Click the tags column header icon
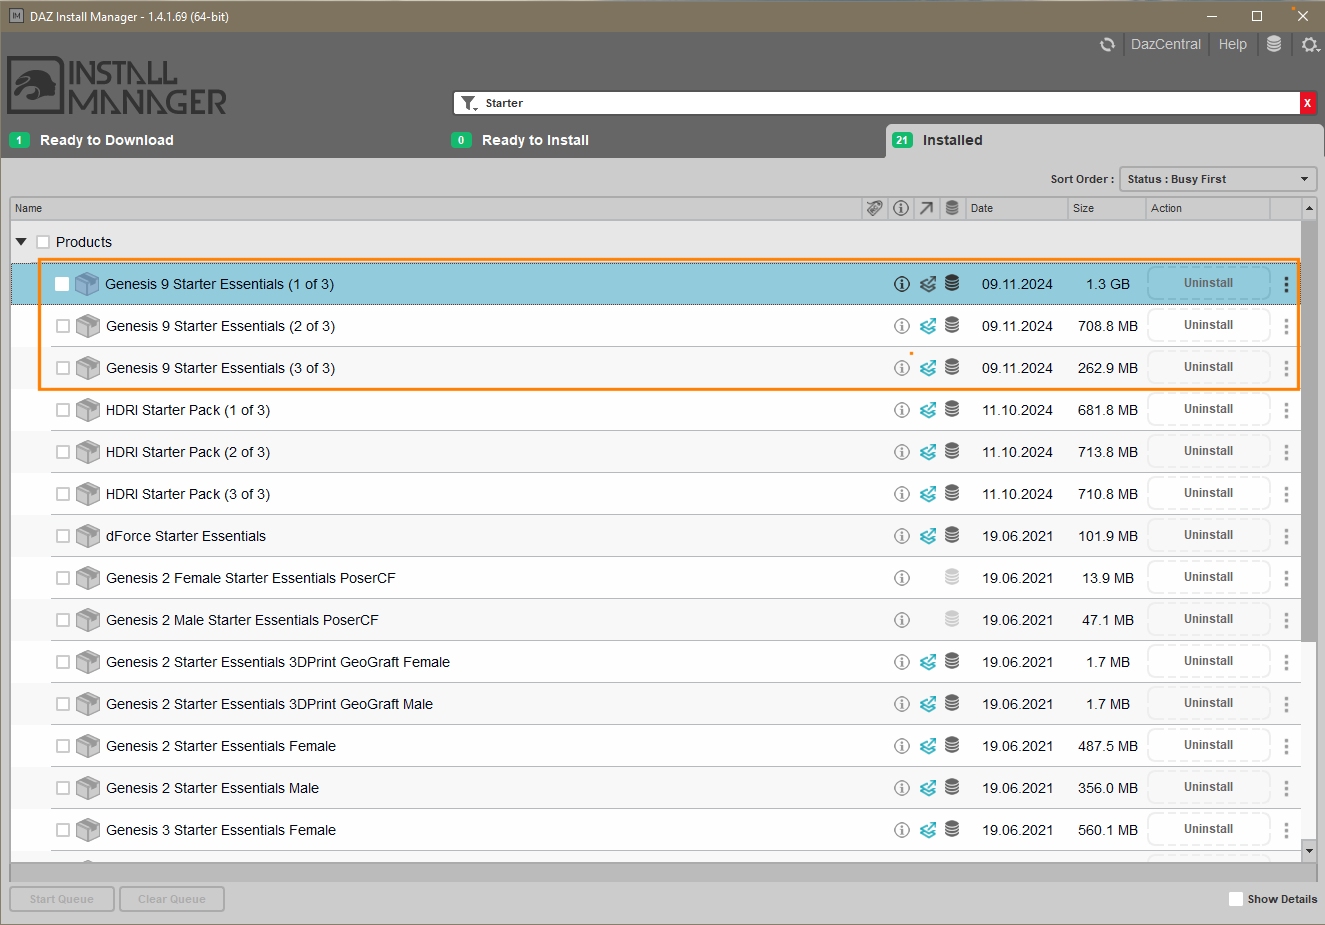 [875, 208]
